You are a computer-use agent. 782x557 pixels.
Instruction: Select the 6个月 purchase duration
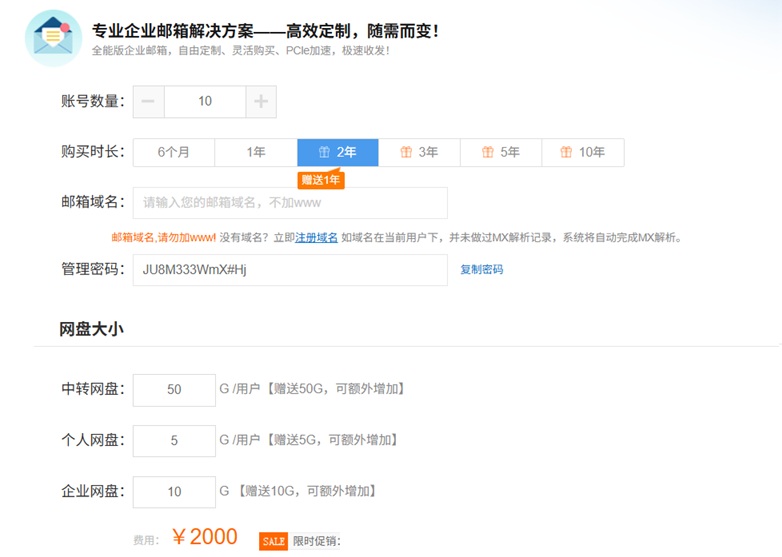pyautogui.click(x=174, y=152)
